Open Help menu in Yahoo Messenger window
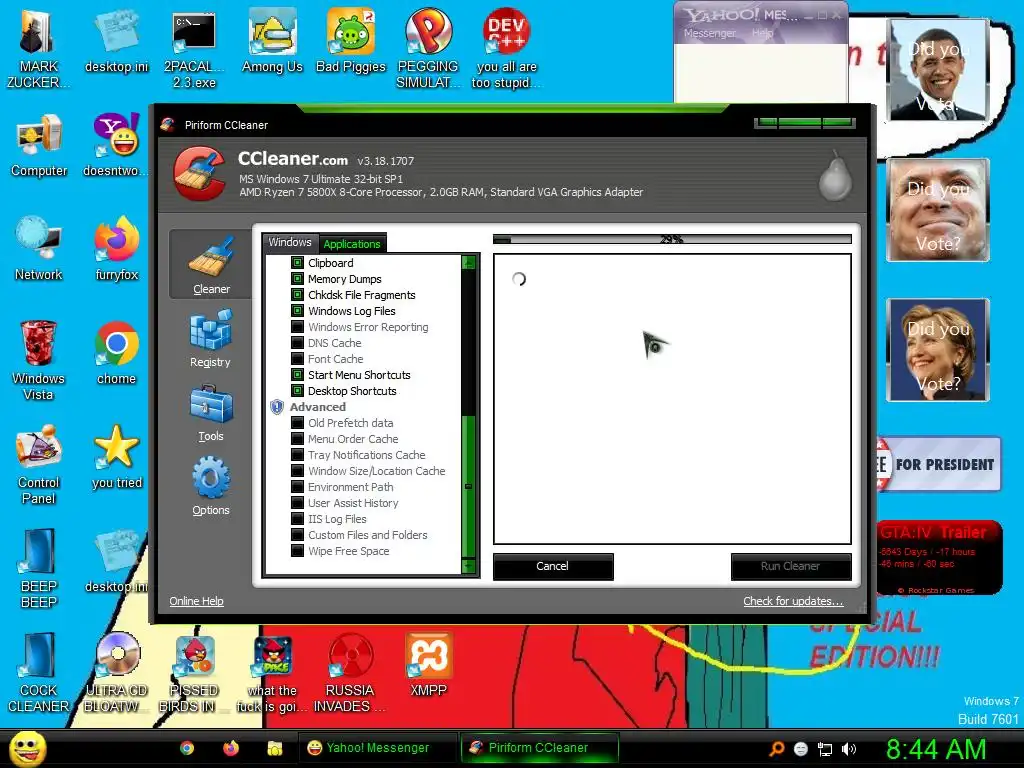 761,33
